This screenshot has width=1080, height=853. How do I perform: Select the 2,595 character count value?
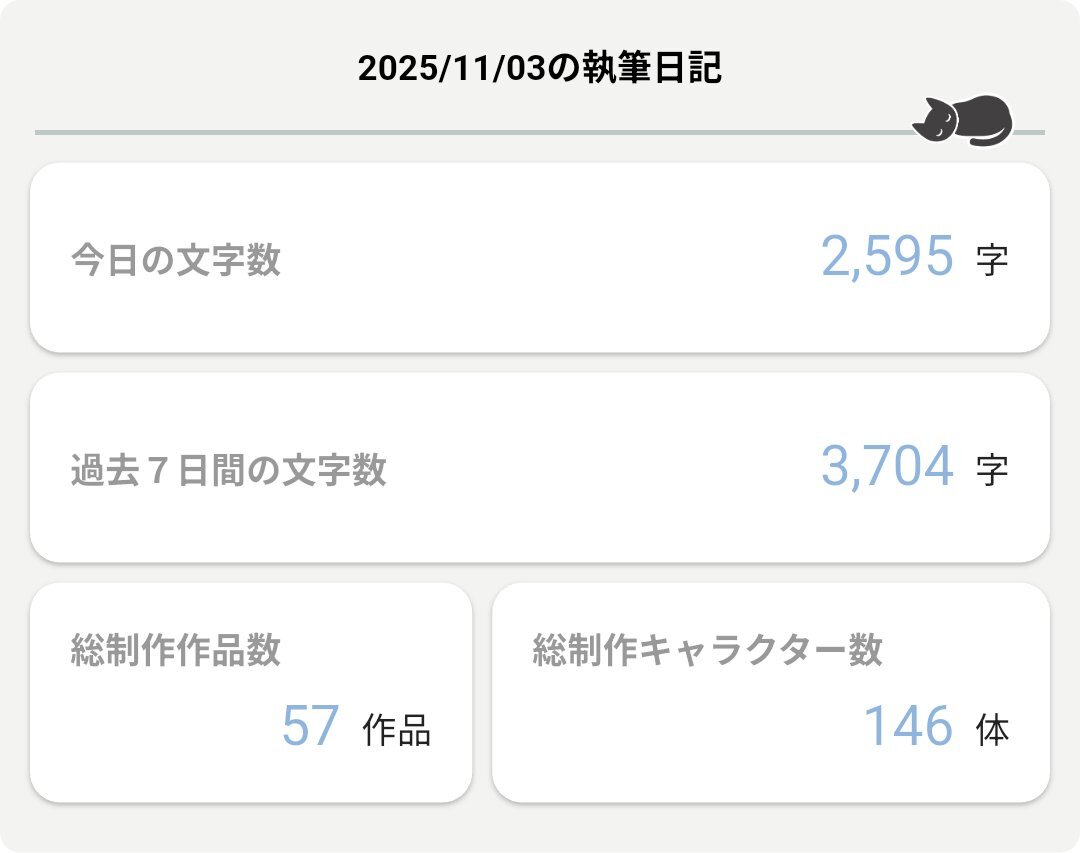point(887,257)
